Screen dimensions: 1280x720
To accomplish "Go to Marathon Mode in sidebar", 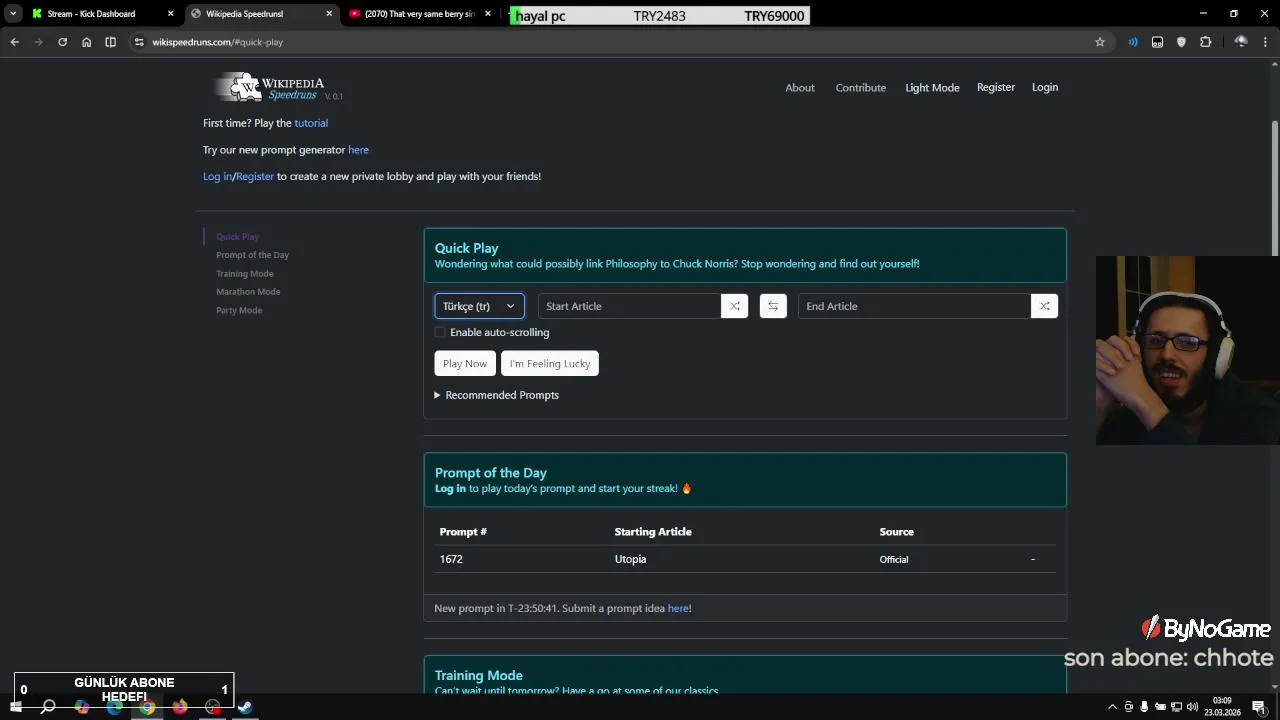I will point(248,292).
